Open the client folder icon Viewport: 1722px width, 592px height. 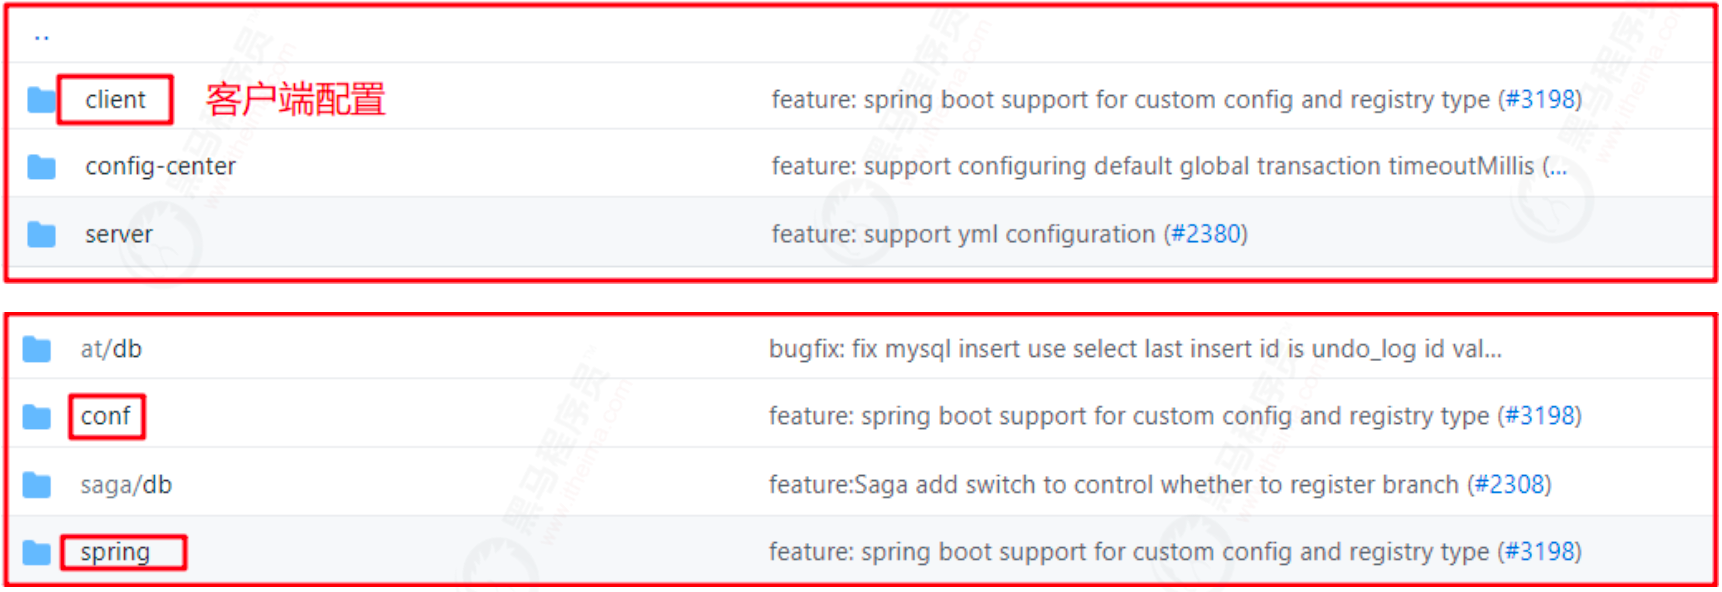tap(41, 100)
